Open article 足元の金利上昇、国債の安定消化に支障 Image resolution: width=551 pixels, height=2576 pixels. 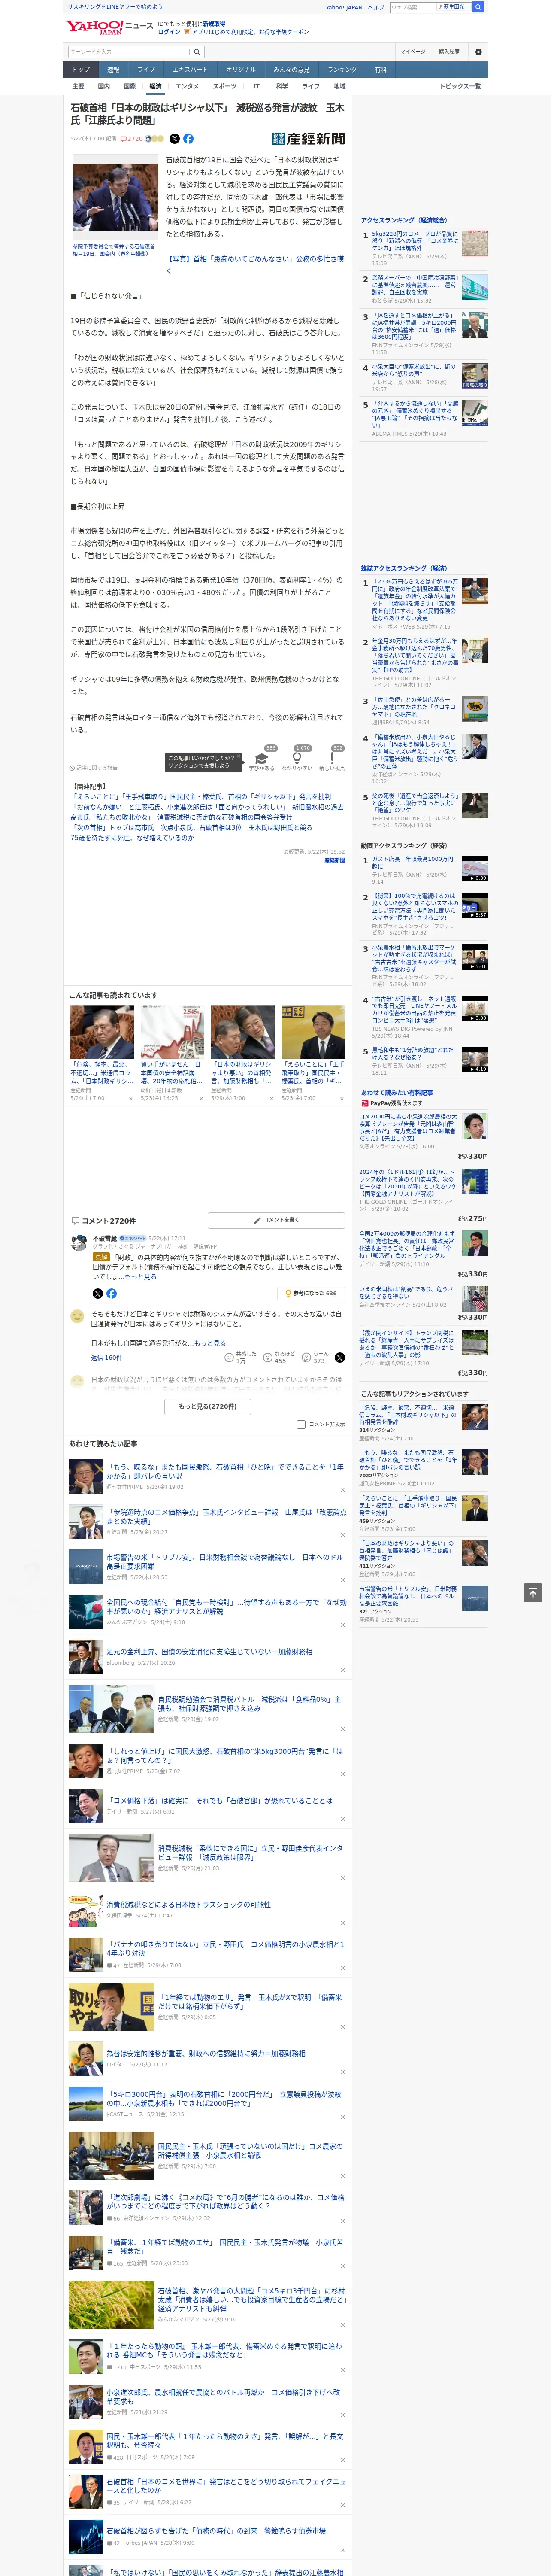pyautogui.click(x=209, y=1652)
